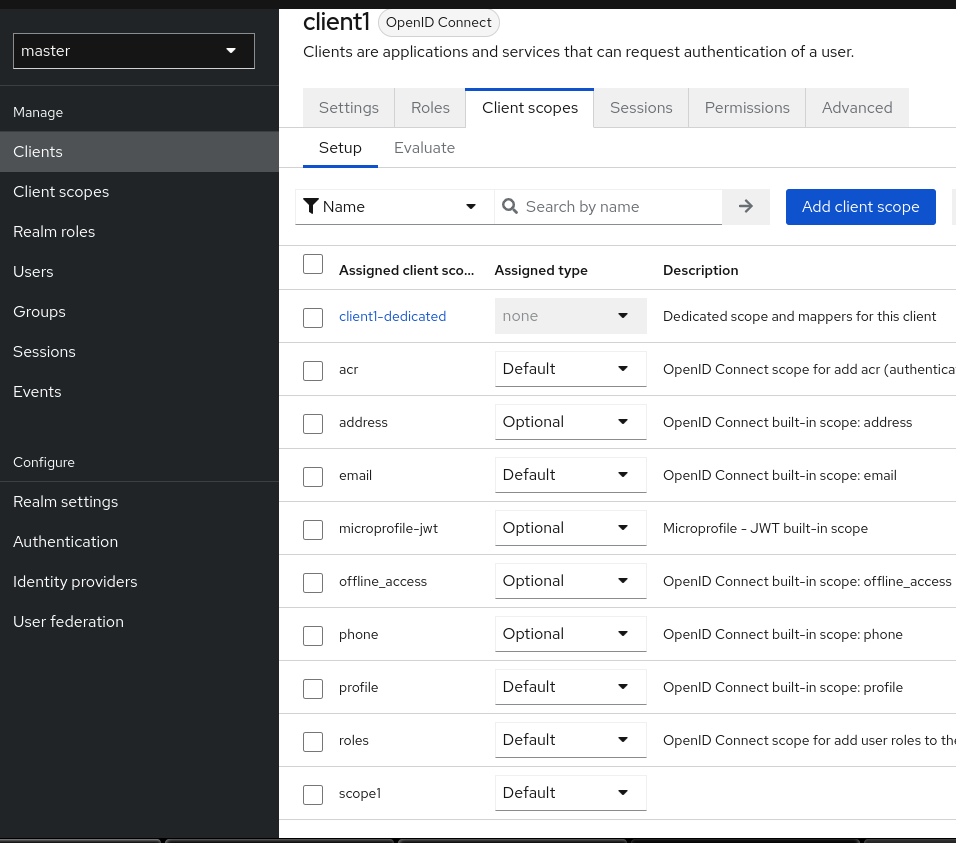The width and height of the screenshot is (956, 843).
Task: Click the none dropdown for client1-dedicated
Action: click(x=570, y=316)
